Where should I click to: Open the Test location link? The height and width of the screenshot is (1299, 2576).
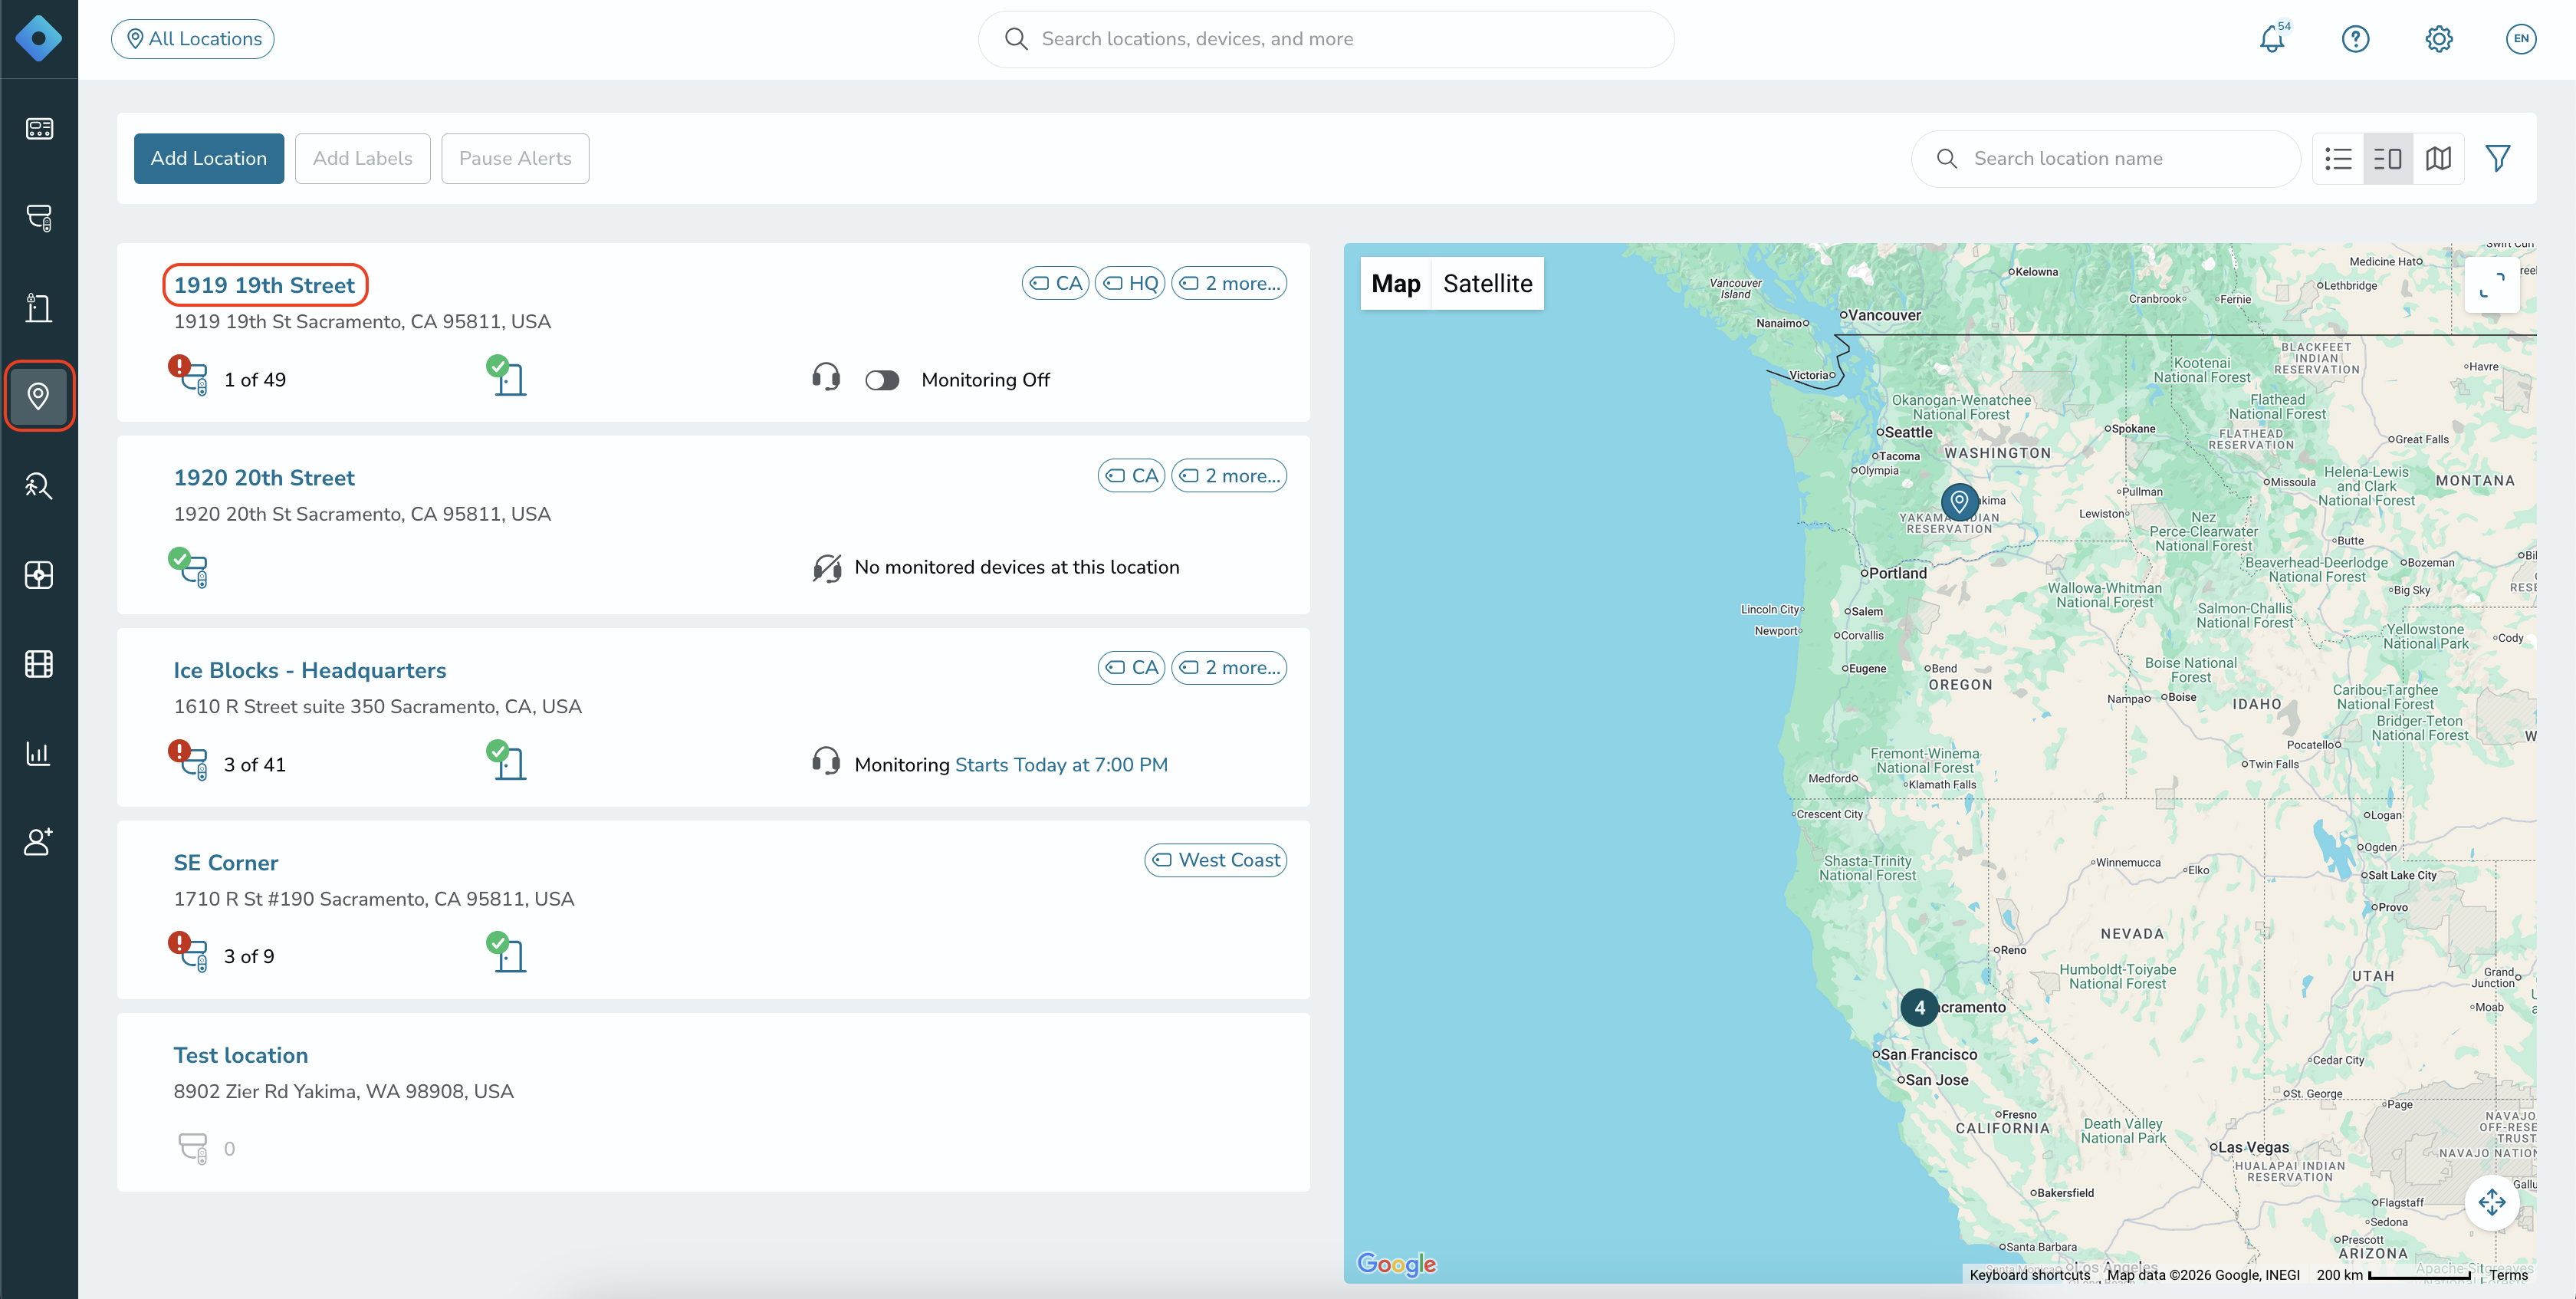pos(241,1055)
